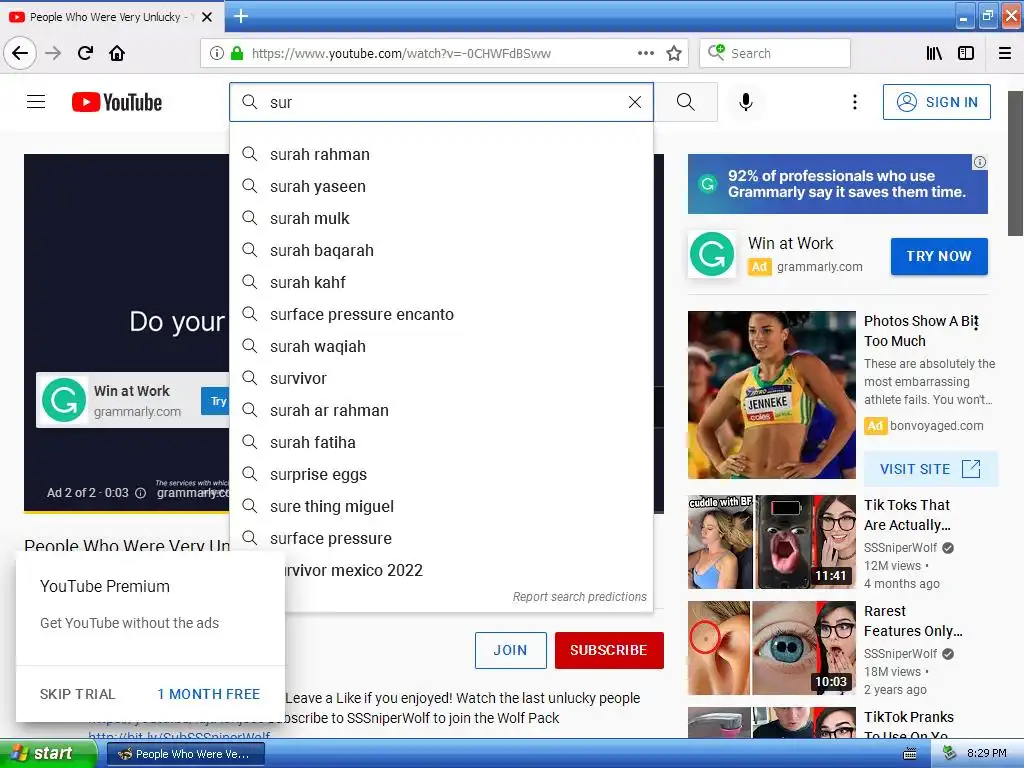Click the JOIN channel button
Screen dimensions: 1024x768
pos(511,650)
